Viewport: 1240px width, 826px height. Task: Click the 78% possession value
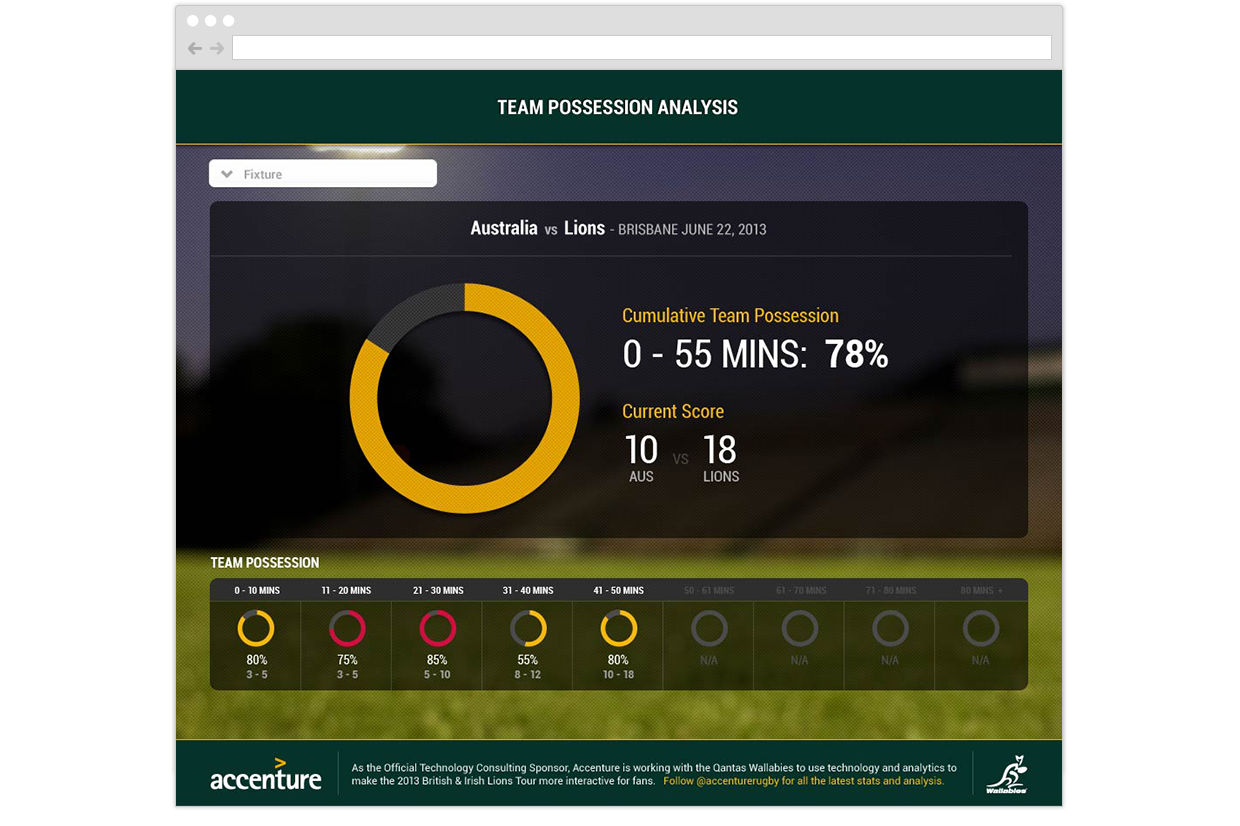tap(857, 355)
